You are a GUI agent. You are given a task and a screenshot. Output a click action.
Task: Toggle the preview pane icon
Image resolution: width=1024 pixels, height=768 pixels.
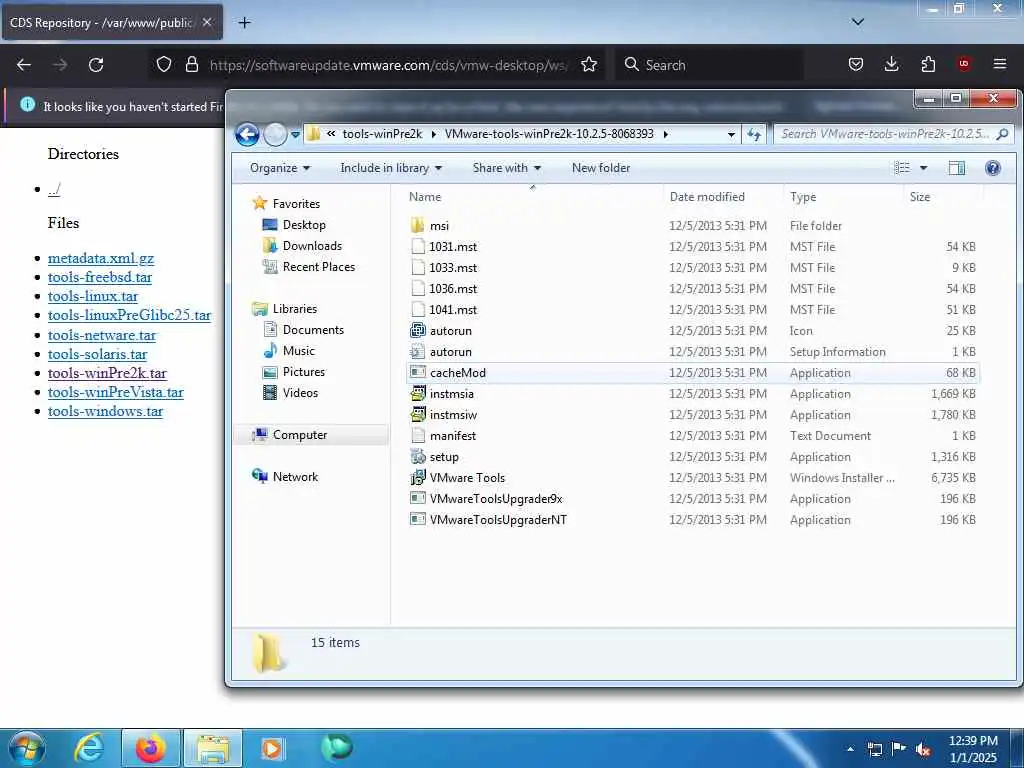tap(957, 168)
